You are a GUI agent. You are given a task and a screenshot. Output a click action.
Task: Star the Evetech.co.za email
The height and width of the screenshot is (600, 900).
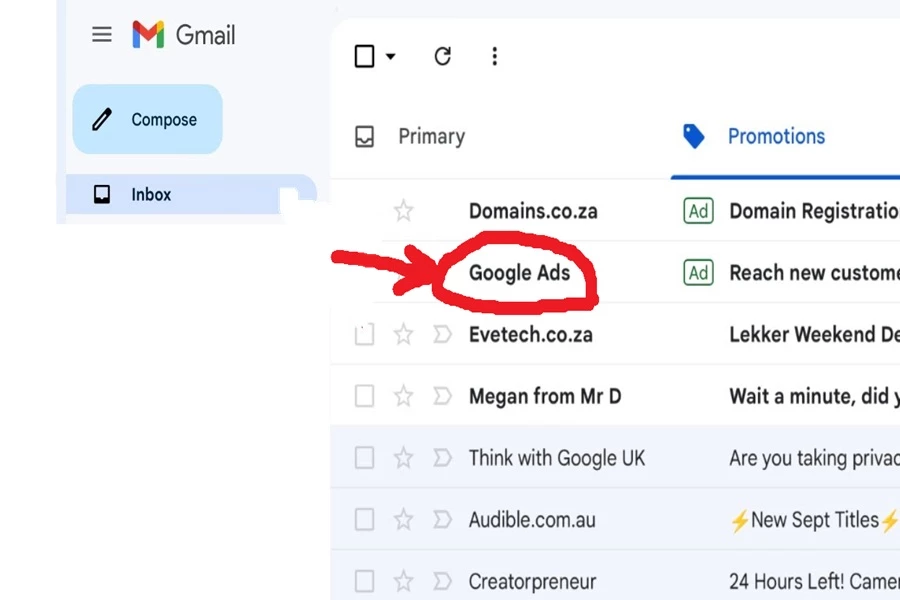click(x=404, y=334)
